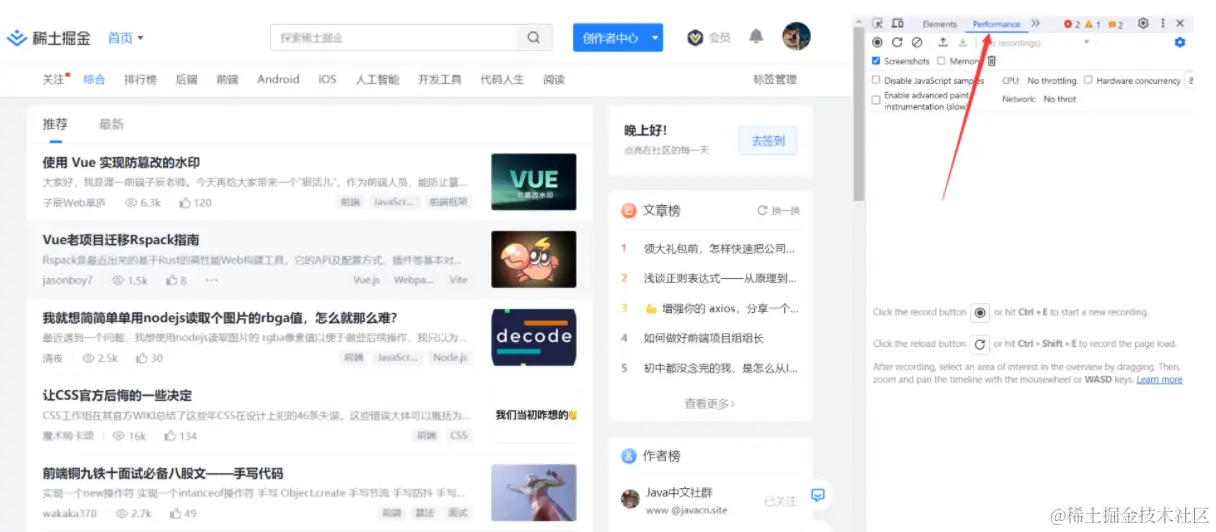
Task: Click the 去签到 button
Action: (x=768, y=141)
